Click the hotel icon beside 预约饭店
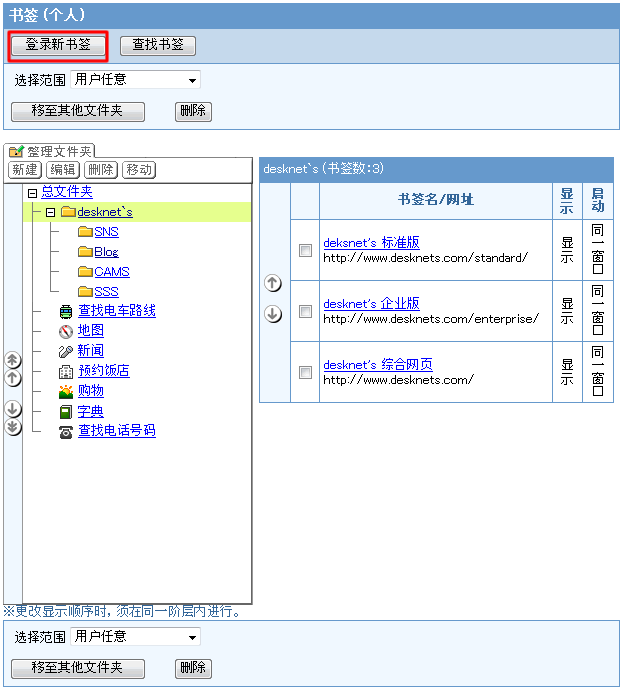 pos(66,371)
